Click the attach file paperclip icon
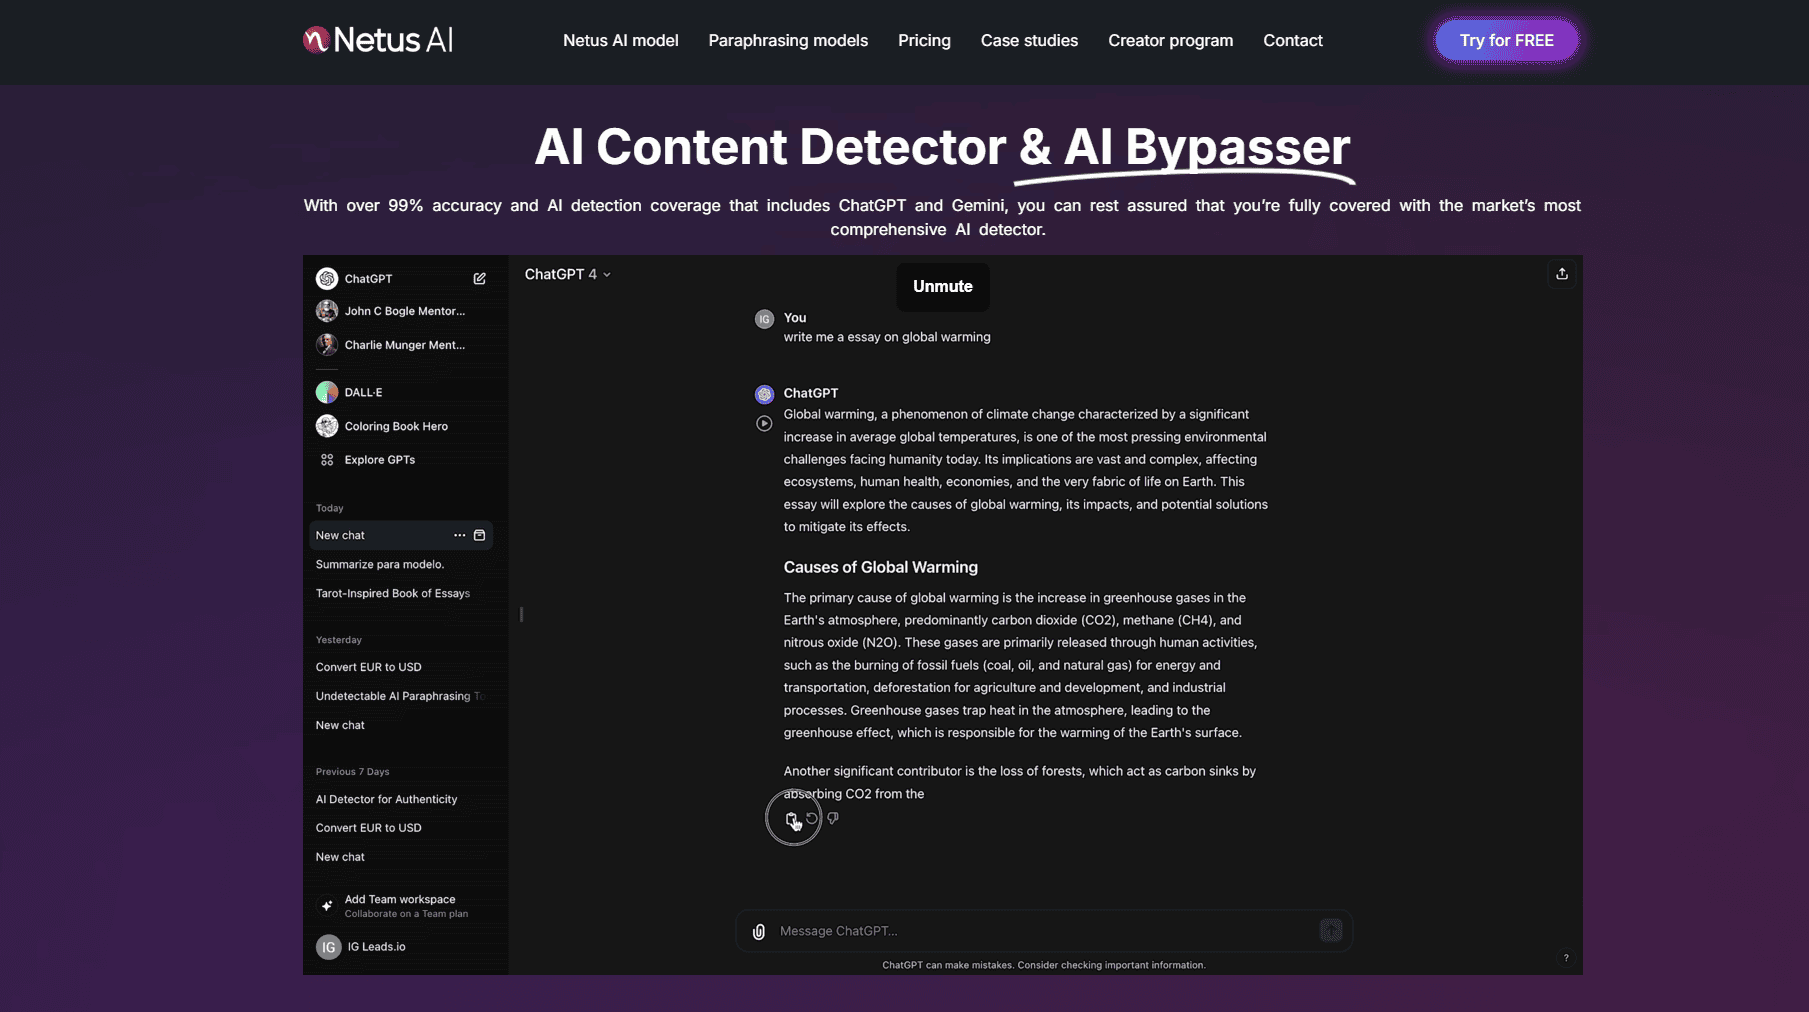This screenshot has height=1012, width=1809. coord(759,931)
